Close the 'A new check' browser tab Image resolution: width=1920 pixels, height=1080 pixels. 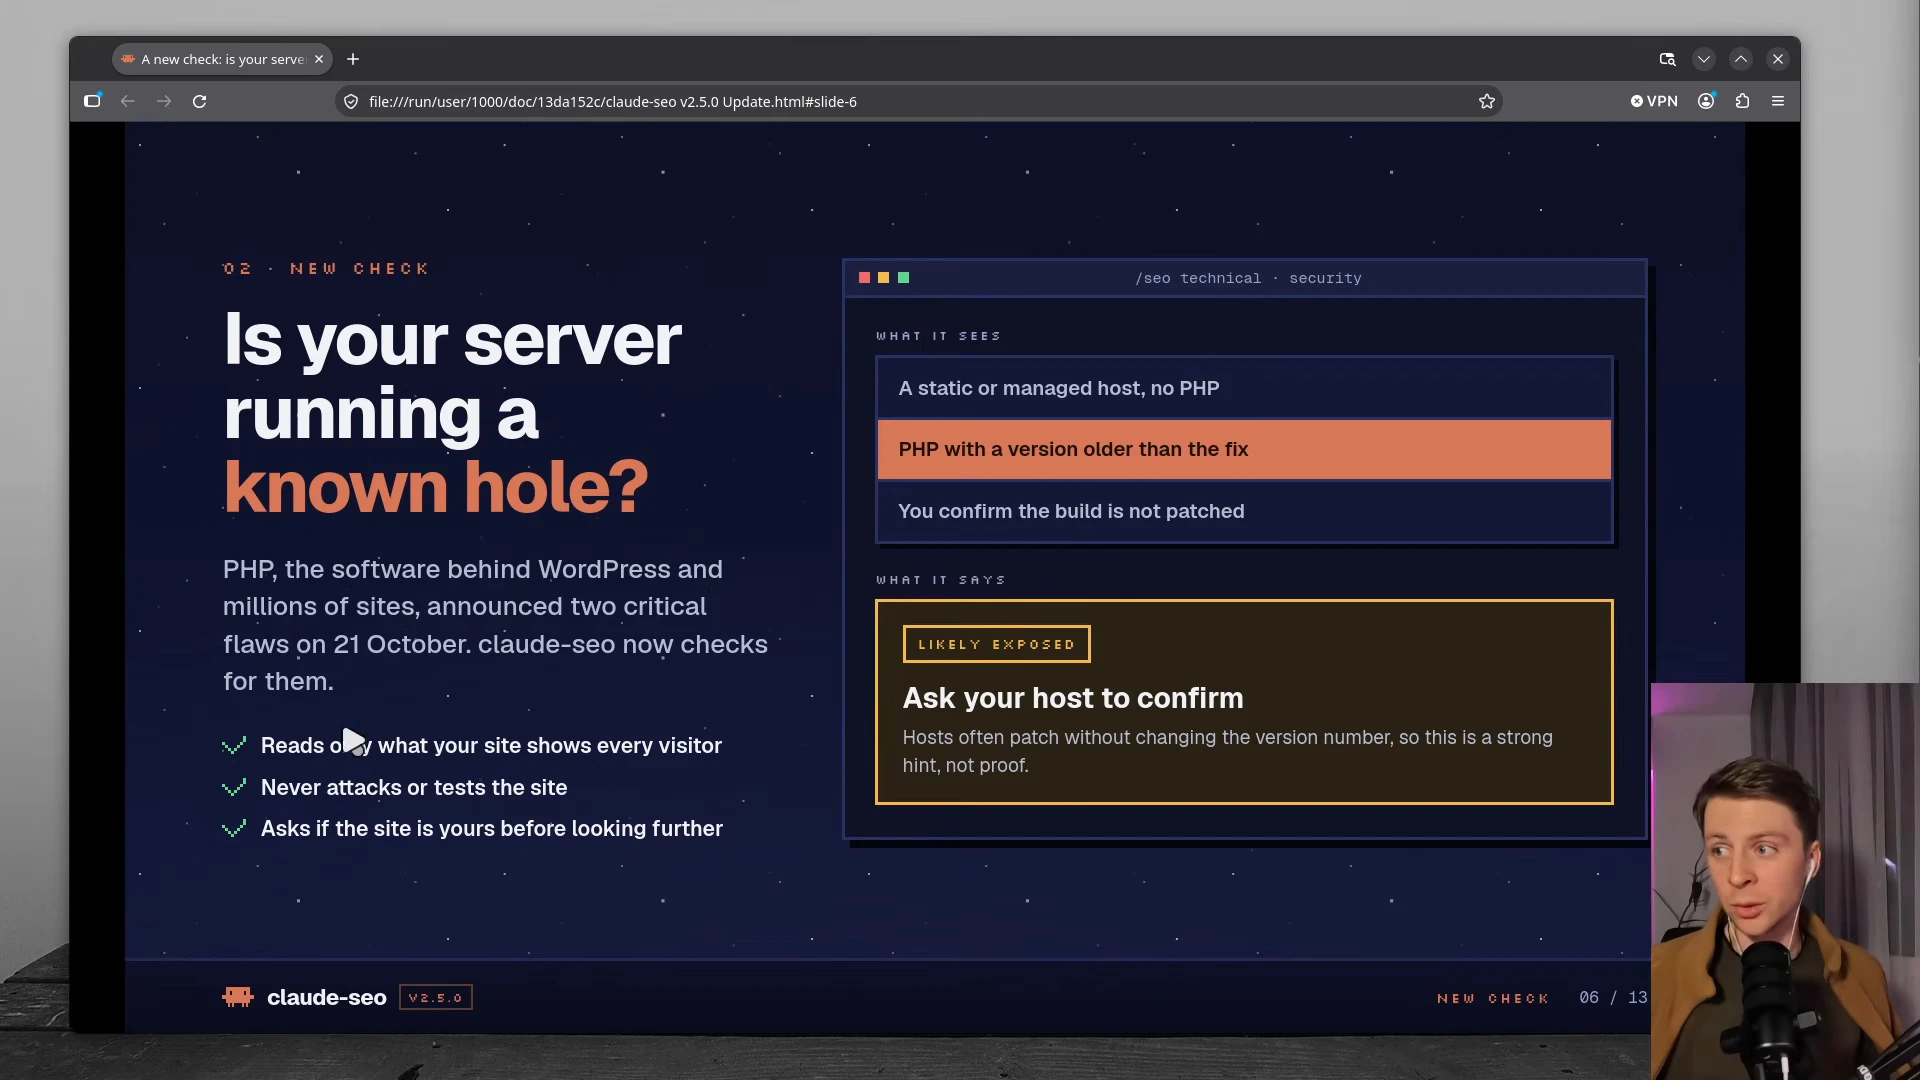319,59
